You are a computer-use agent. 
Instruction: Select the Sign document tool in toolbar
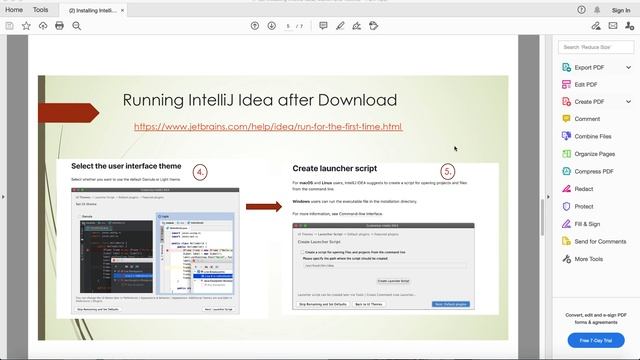357,26
